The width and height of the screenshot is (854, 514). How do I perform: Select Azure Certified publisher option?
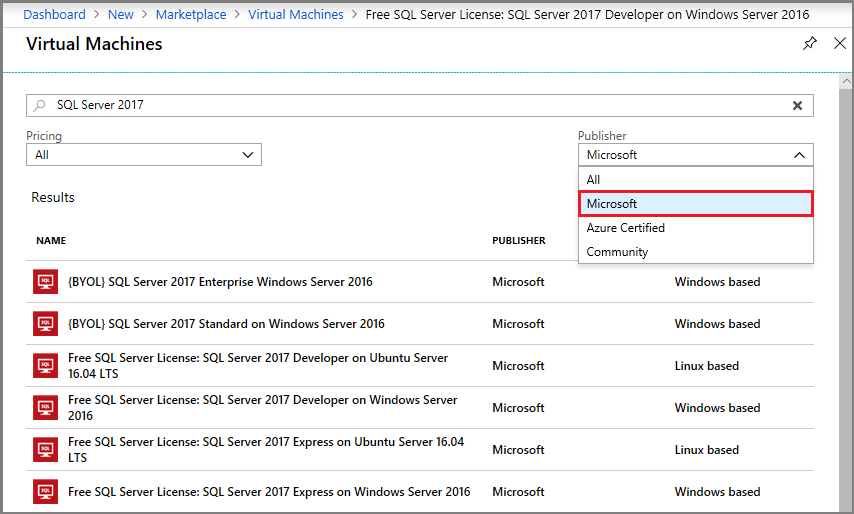[x=626, y=228]
